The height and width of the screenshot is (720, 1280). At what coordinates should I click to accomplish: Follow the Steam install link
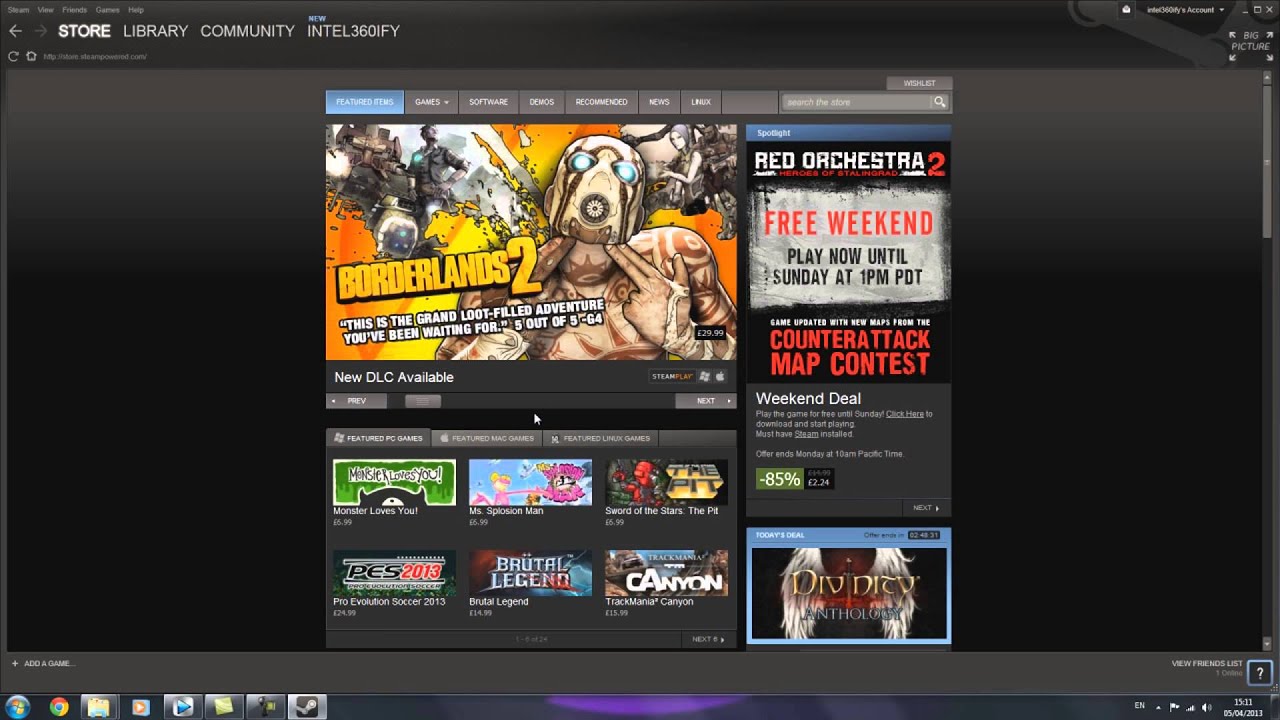coord(806,434)
